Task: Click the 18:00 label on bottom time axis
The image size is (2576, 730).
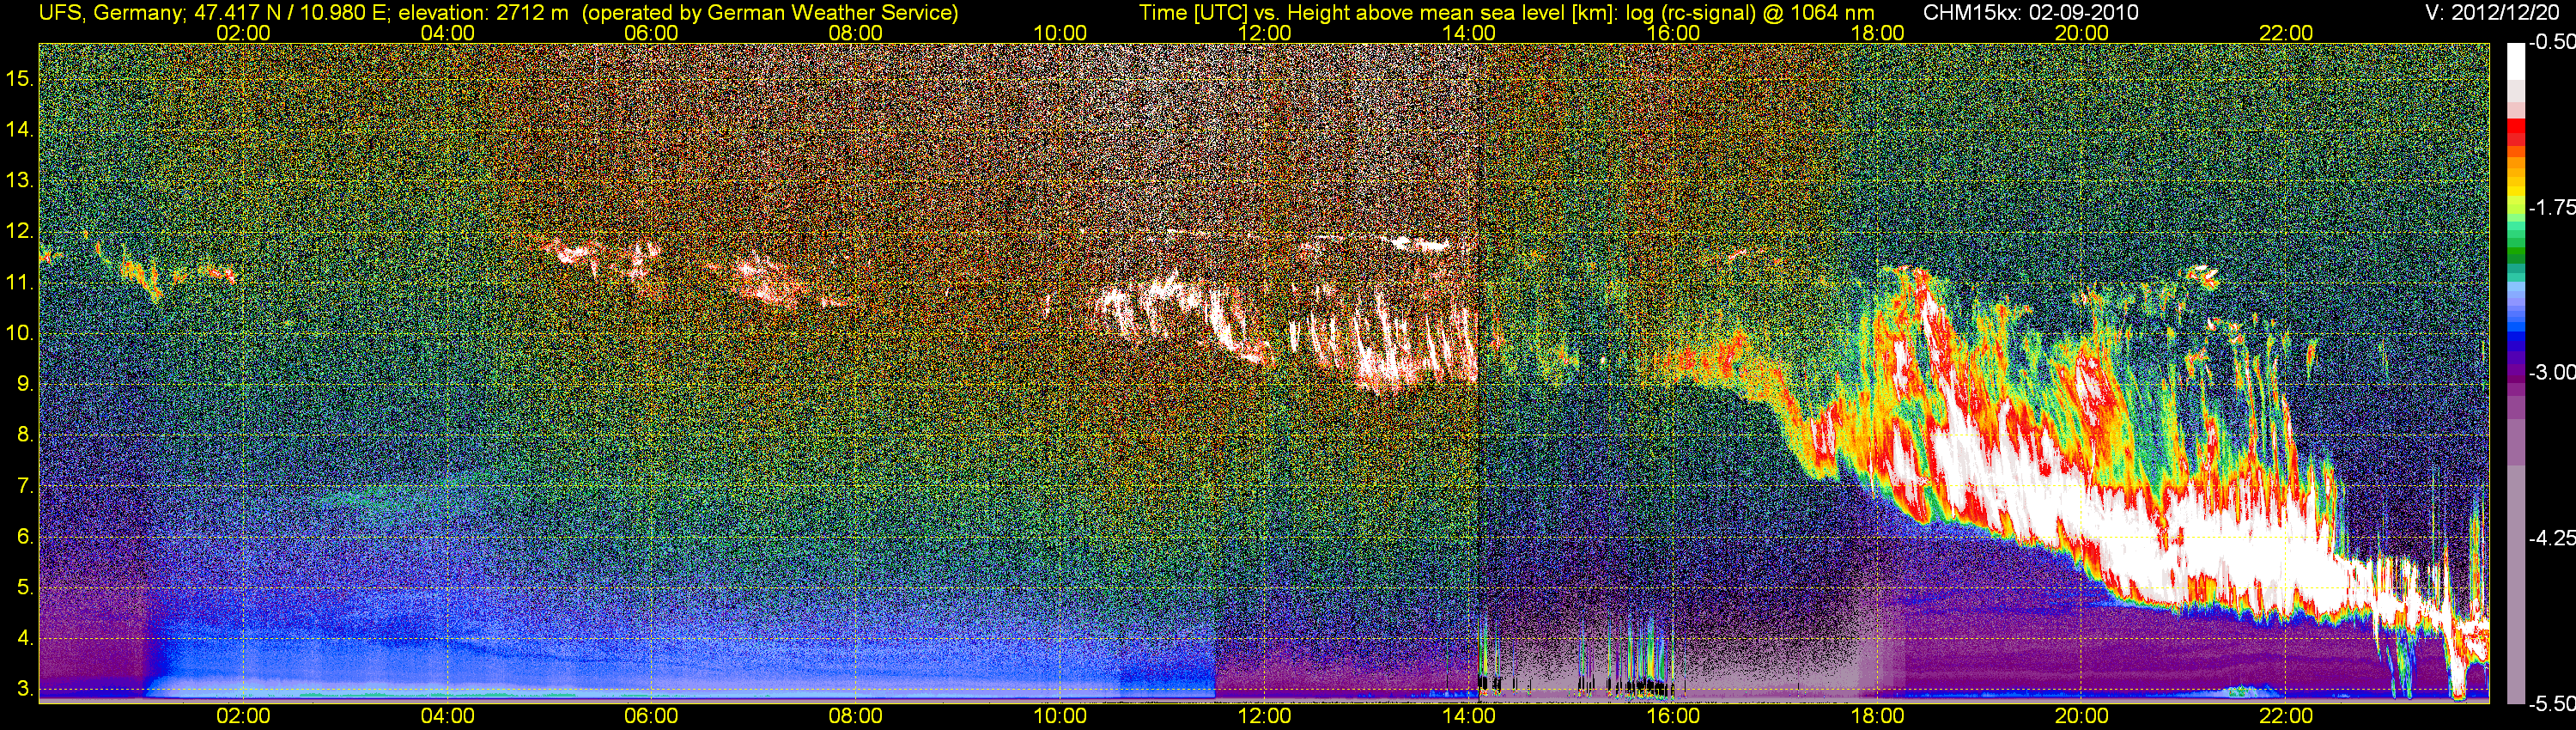Action: pos(1877,716)
